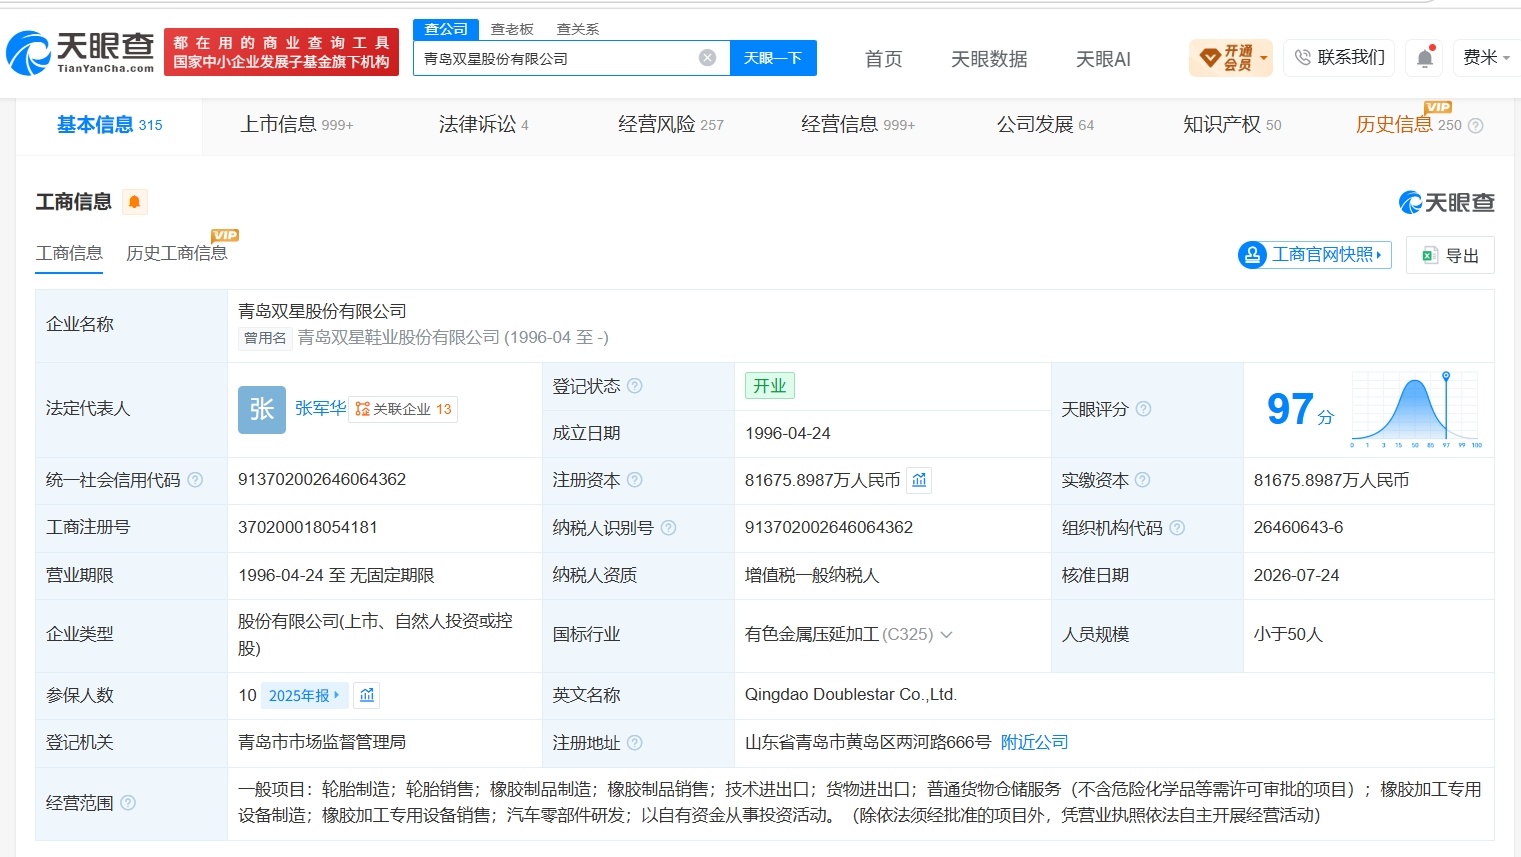Open the 经营信息 tab
Viewport: 1521px width, 857px height.
857,125
